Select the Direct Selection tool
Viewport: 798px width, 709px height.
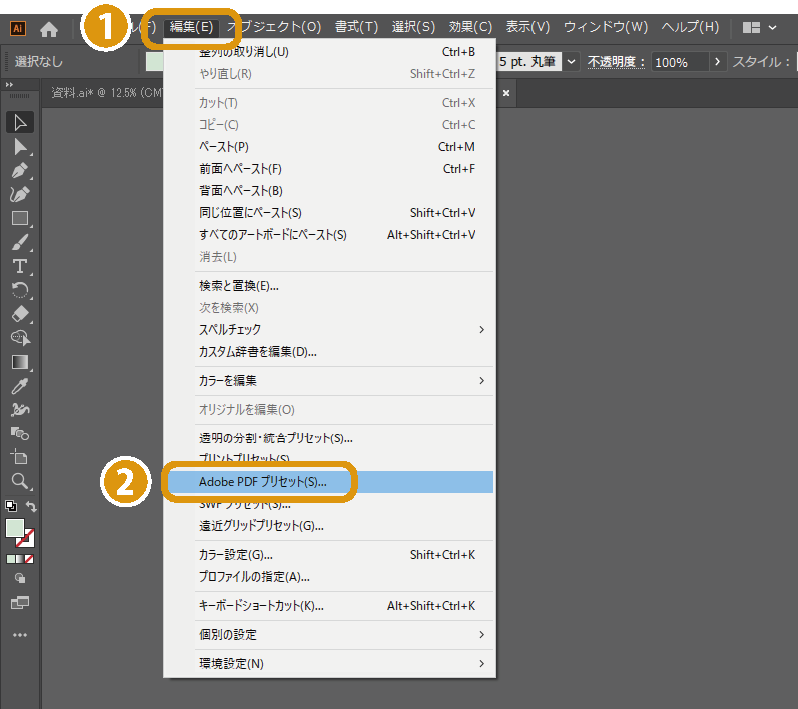click(x=20, y=147)
